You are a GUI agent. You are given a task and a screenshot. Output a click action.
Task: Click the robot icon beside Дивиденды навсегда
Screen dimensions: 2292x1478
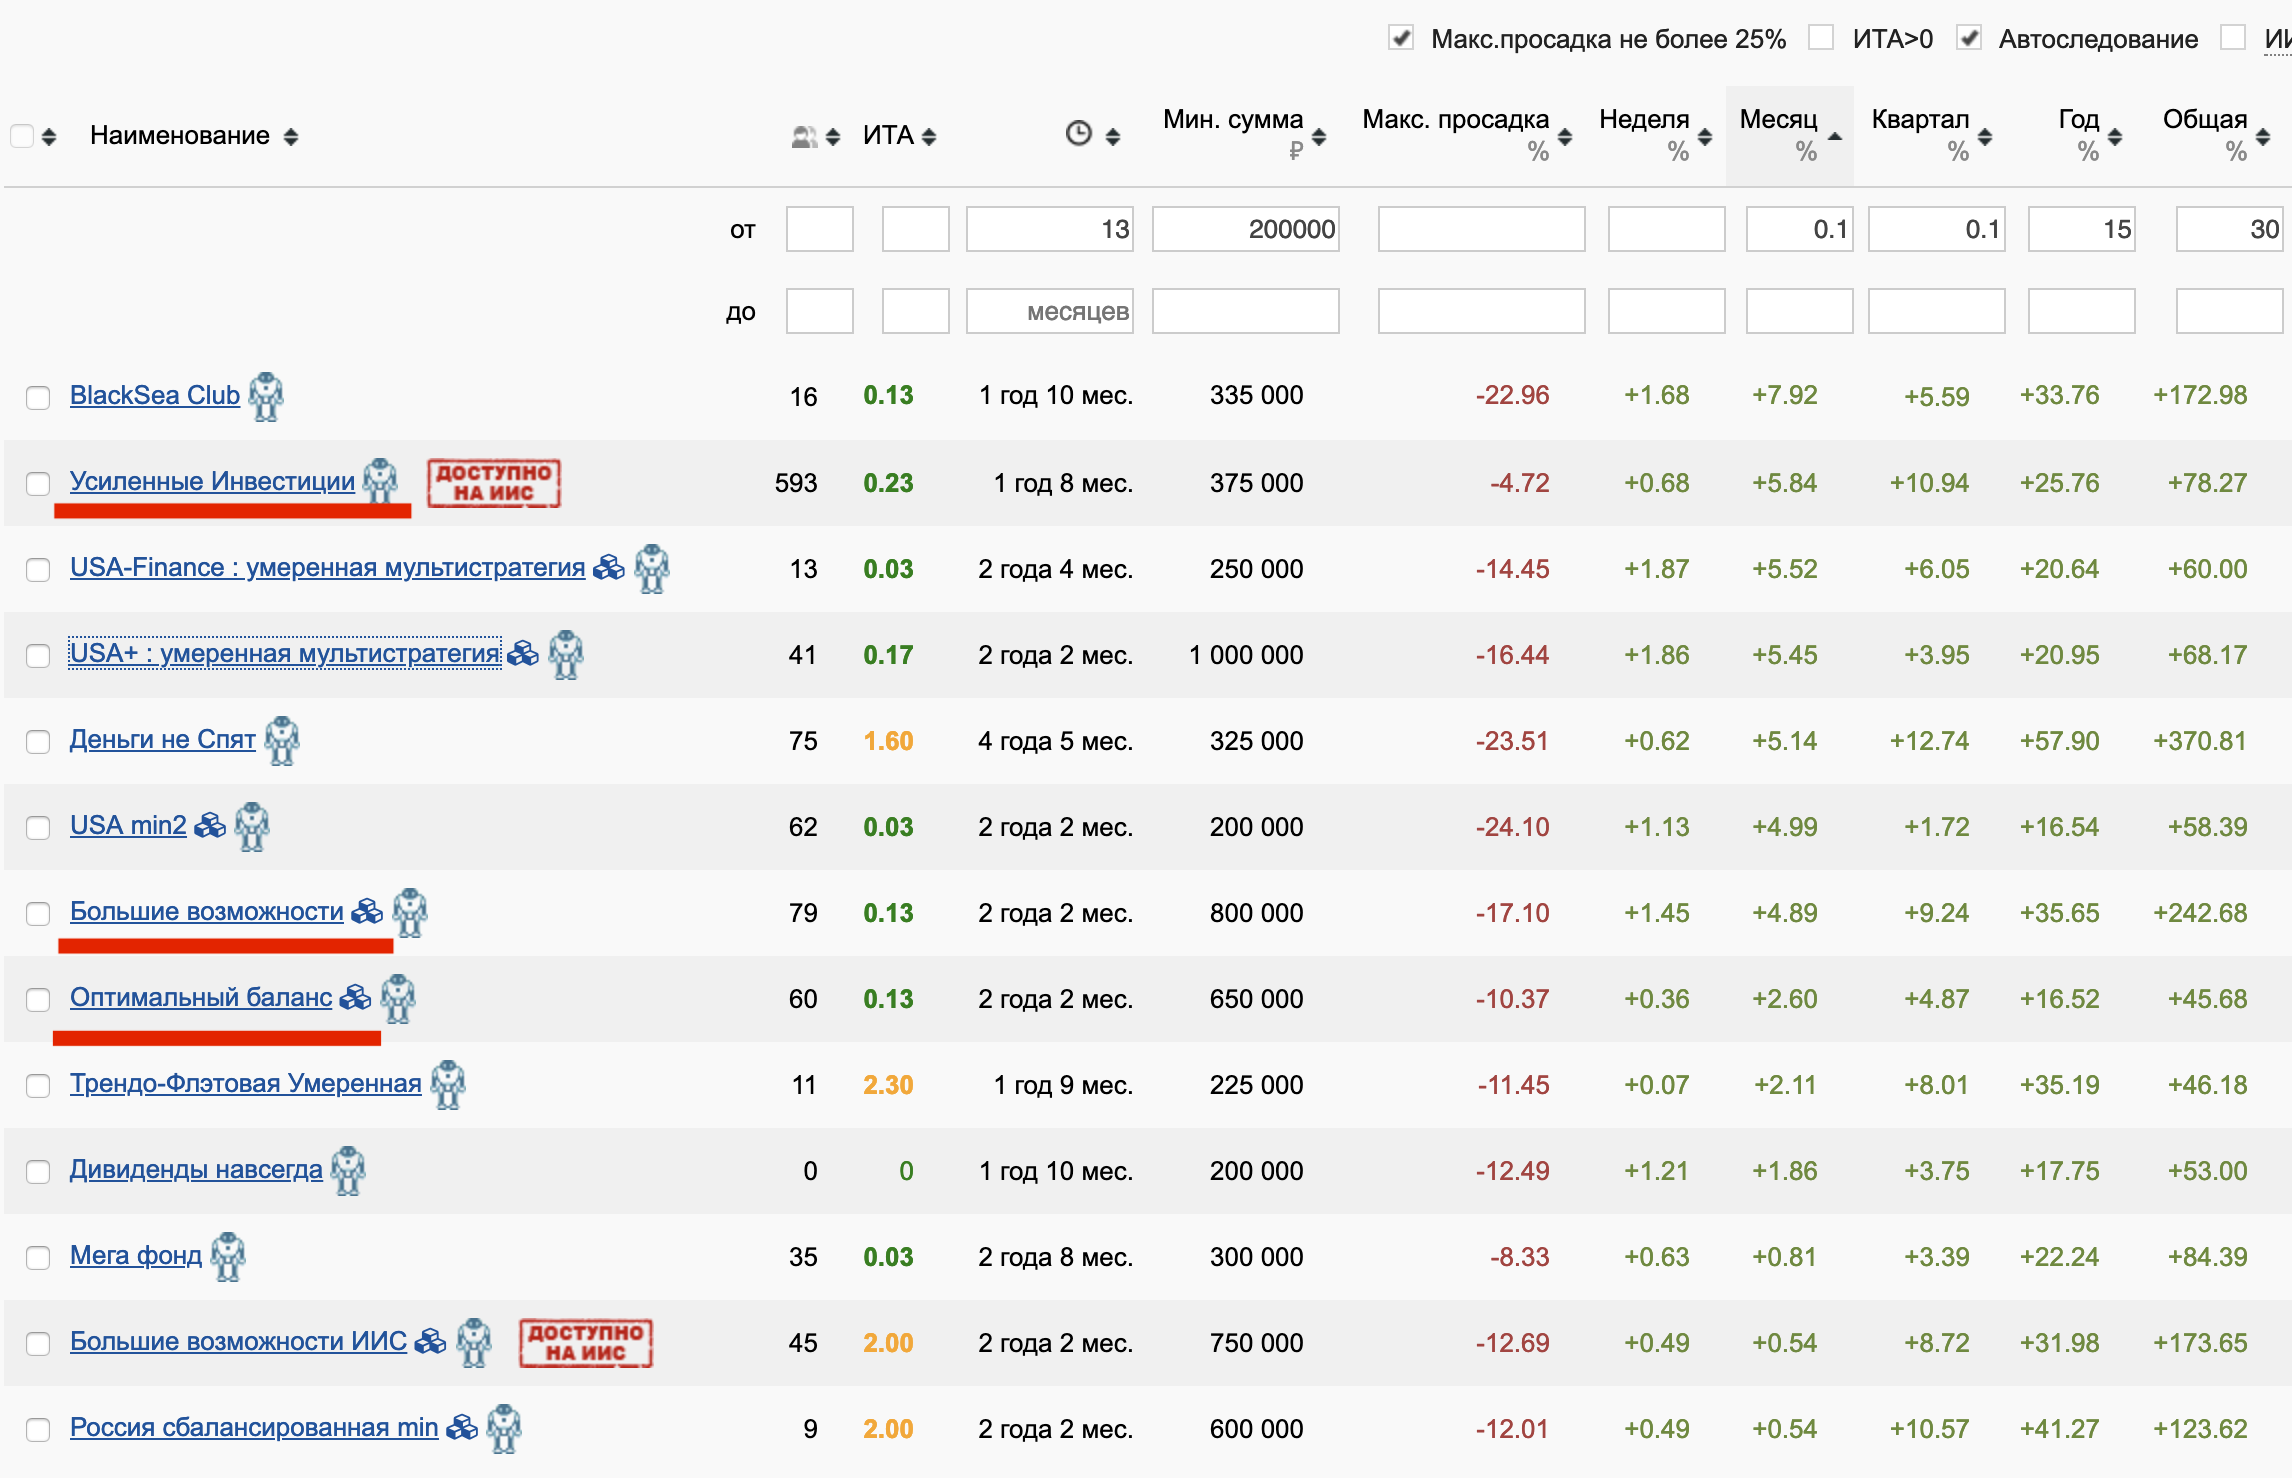tap(348, 1171)
